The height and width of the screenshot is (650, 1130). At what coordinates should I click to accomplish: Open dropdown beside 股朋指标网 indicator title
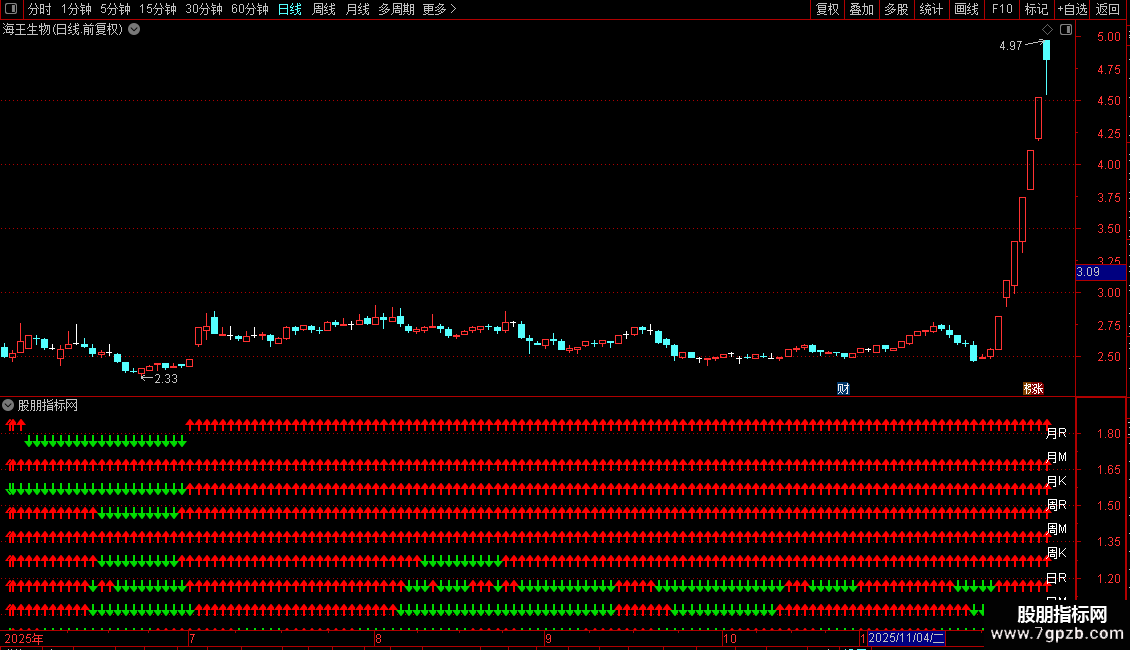coord(8,406)
